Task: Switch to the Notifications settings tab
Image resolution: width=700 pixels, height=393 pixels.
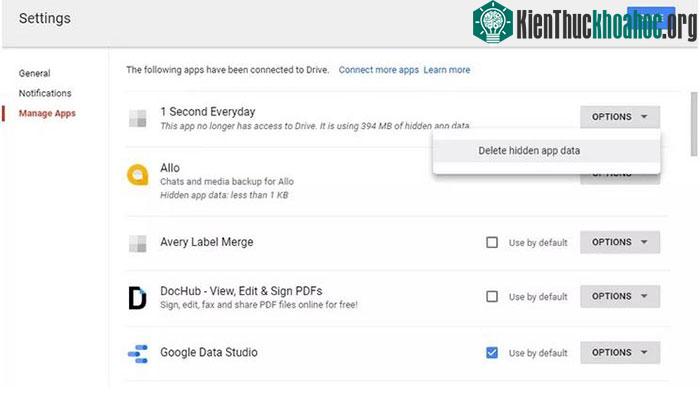Action: click(45, 93)
